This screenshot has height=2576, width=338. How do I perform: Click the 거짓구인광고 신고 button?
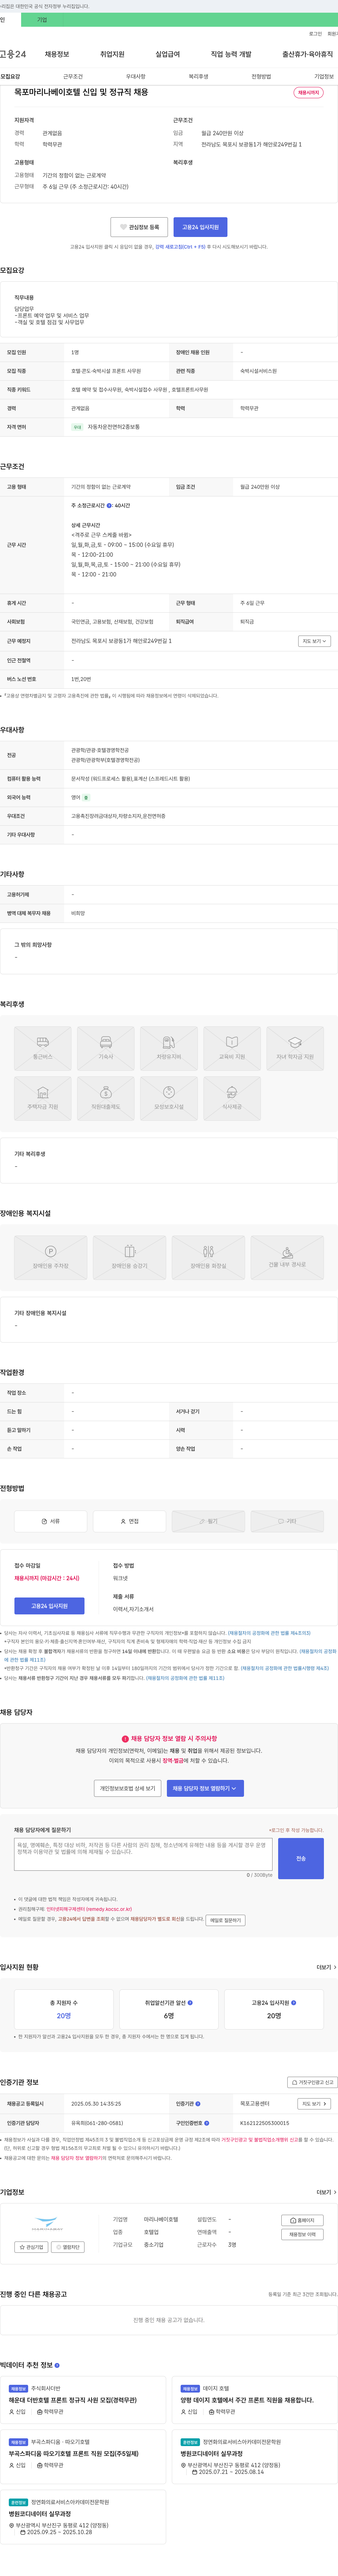pos(312,2082)
